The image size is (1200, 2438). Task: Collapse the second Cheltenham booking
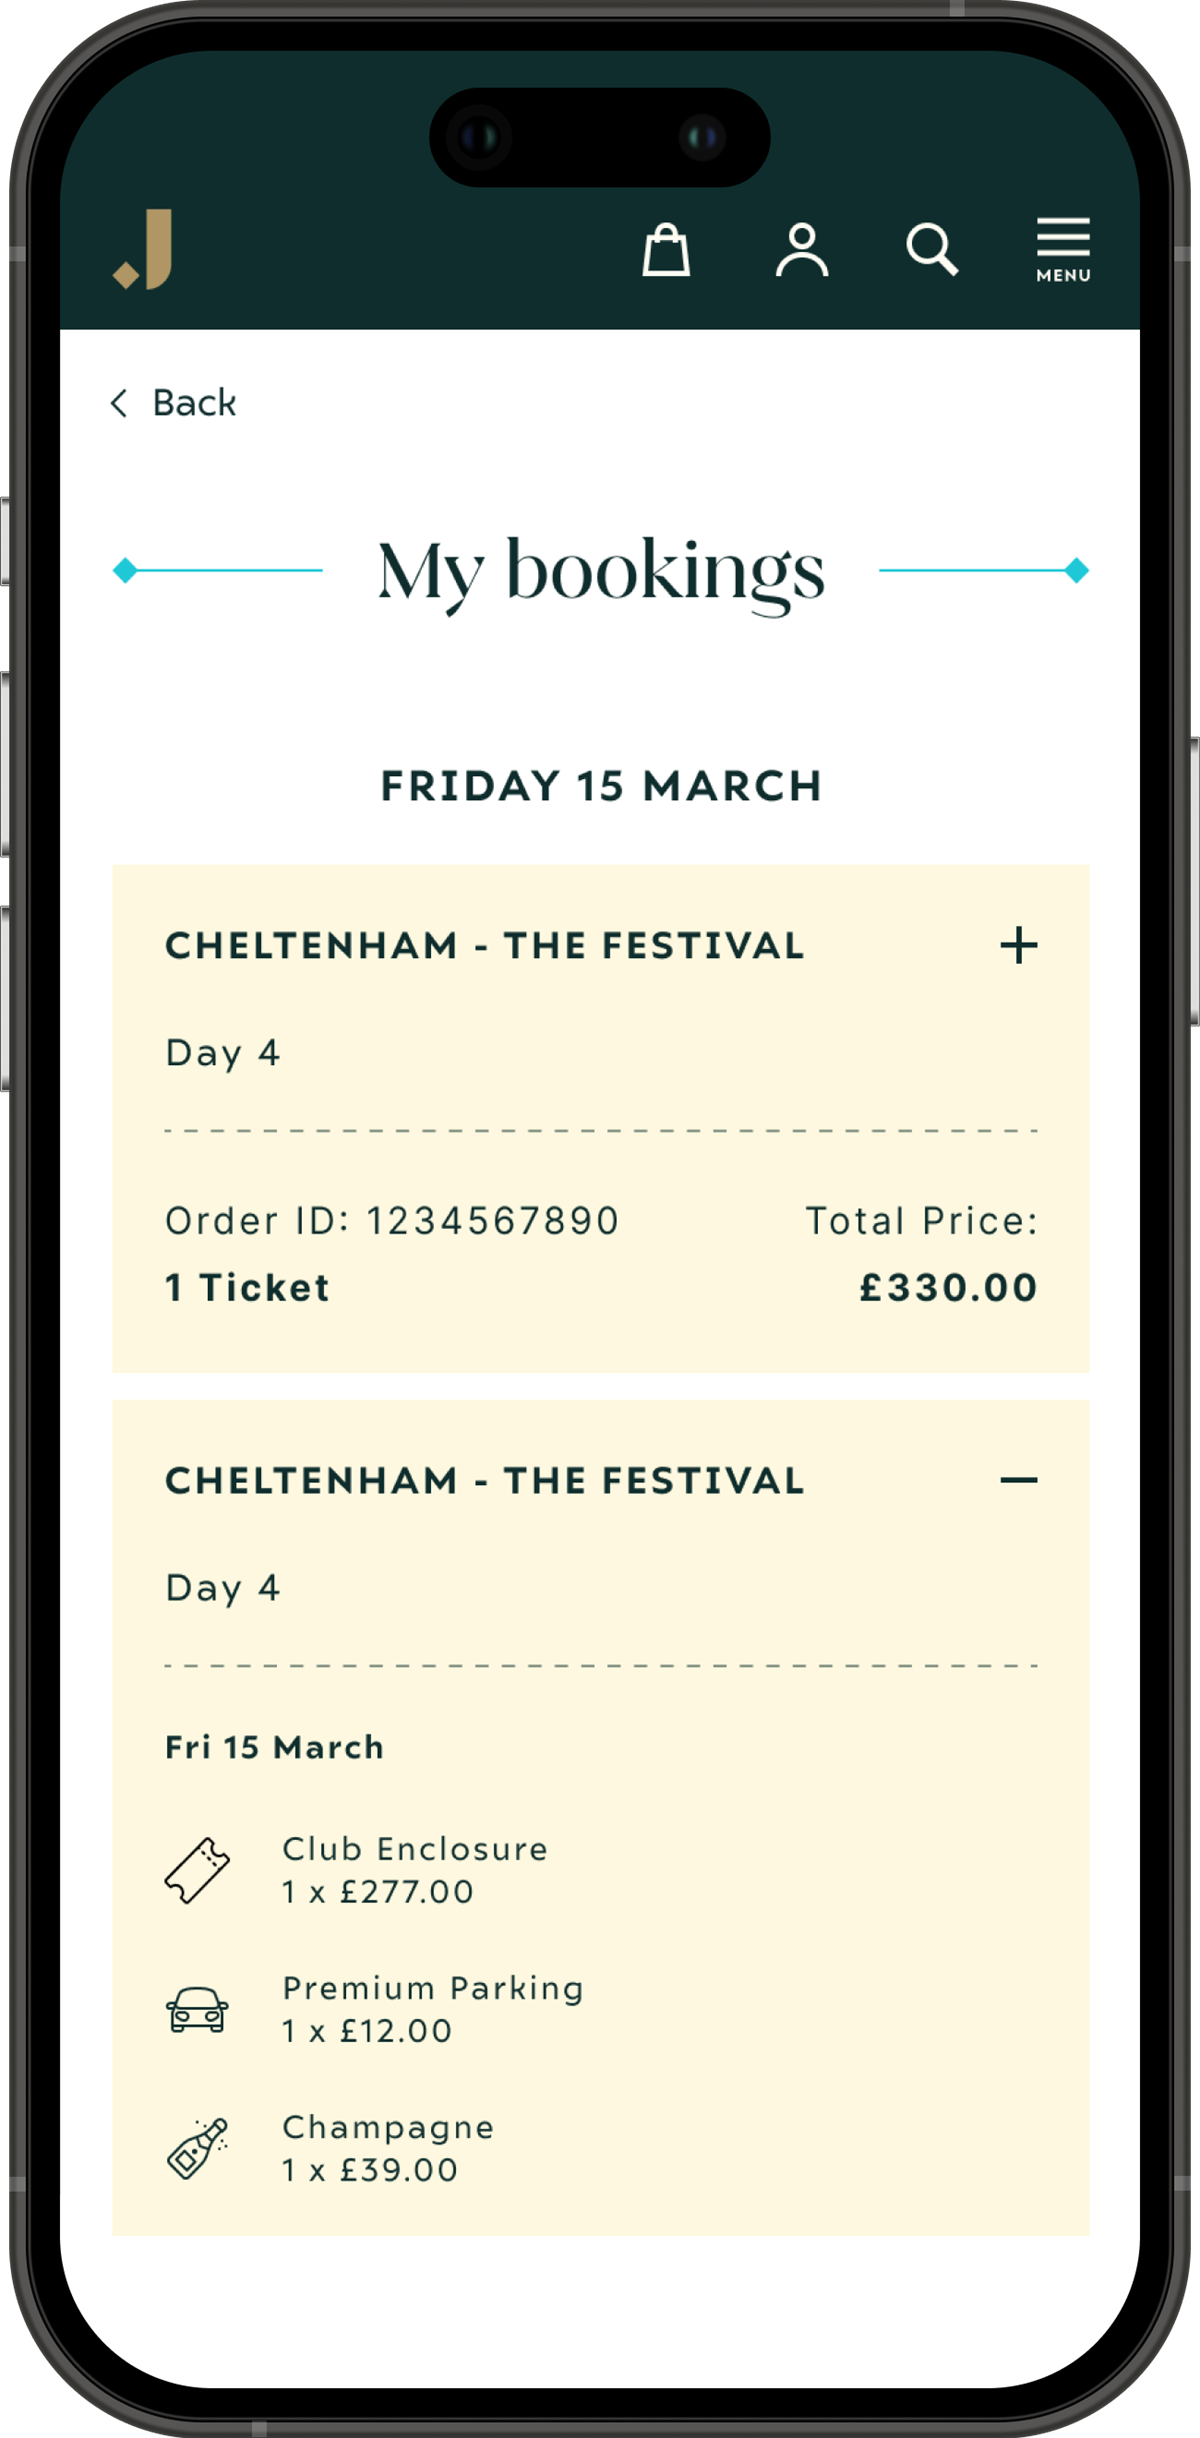coord(1018,1480)
